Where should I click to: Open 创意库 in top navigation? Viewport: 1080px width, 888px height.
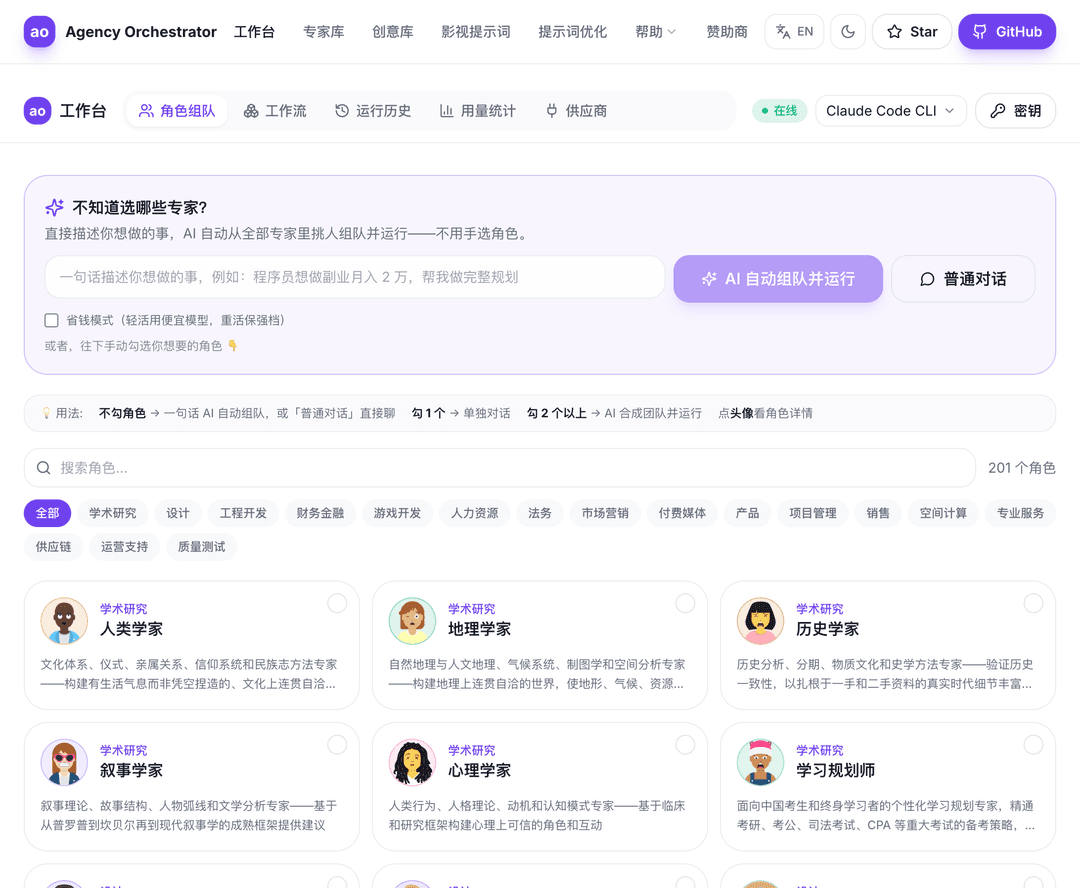[393, 32]
